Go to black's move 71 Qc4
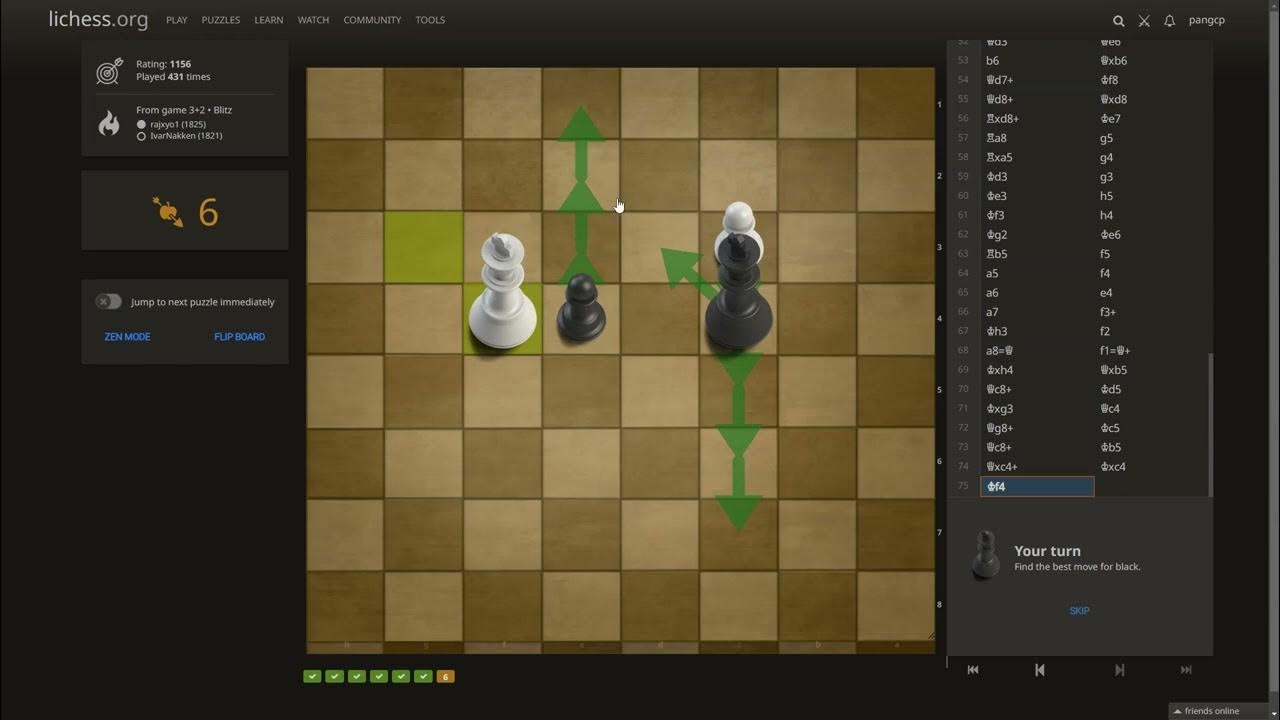Viewport: 1280px width, 720px height. pos(1150,409)
